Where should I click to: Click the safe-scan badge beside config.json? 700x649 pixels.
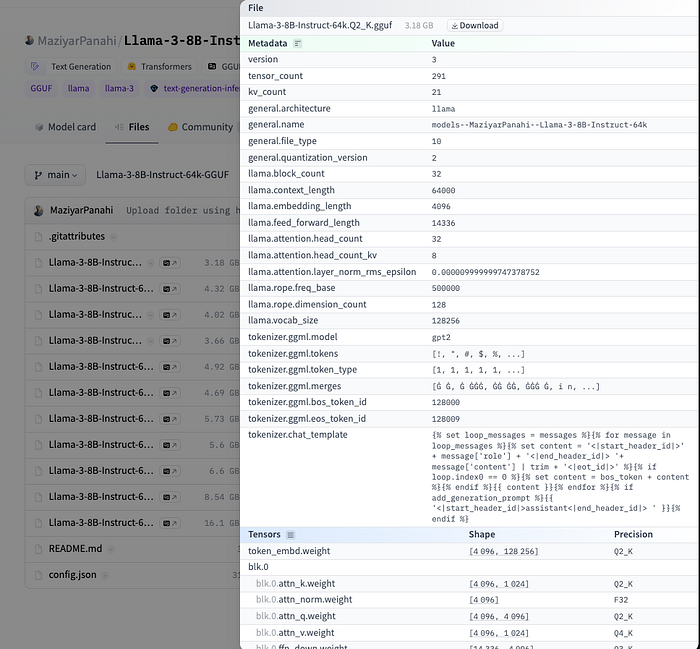(105, 575)
